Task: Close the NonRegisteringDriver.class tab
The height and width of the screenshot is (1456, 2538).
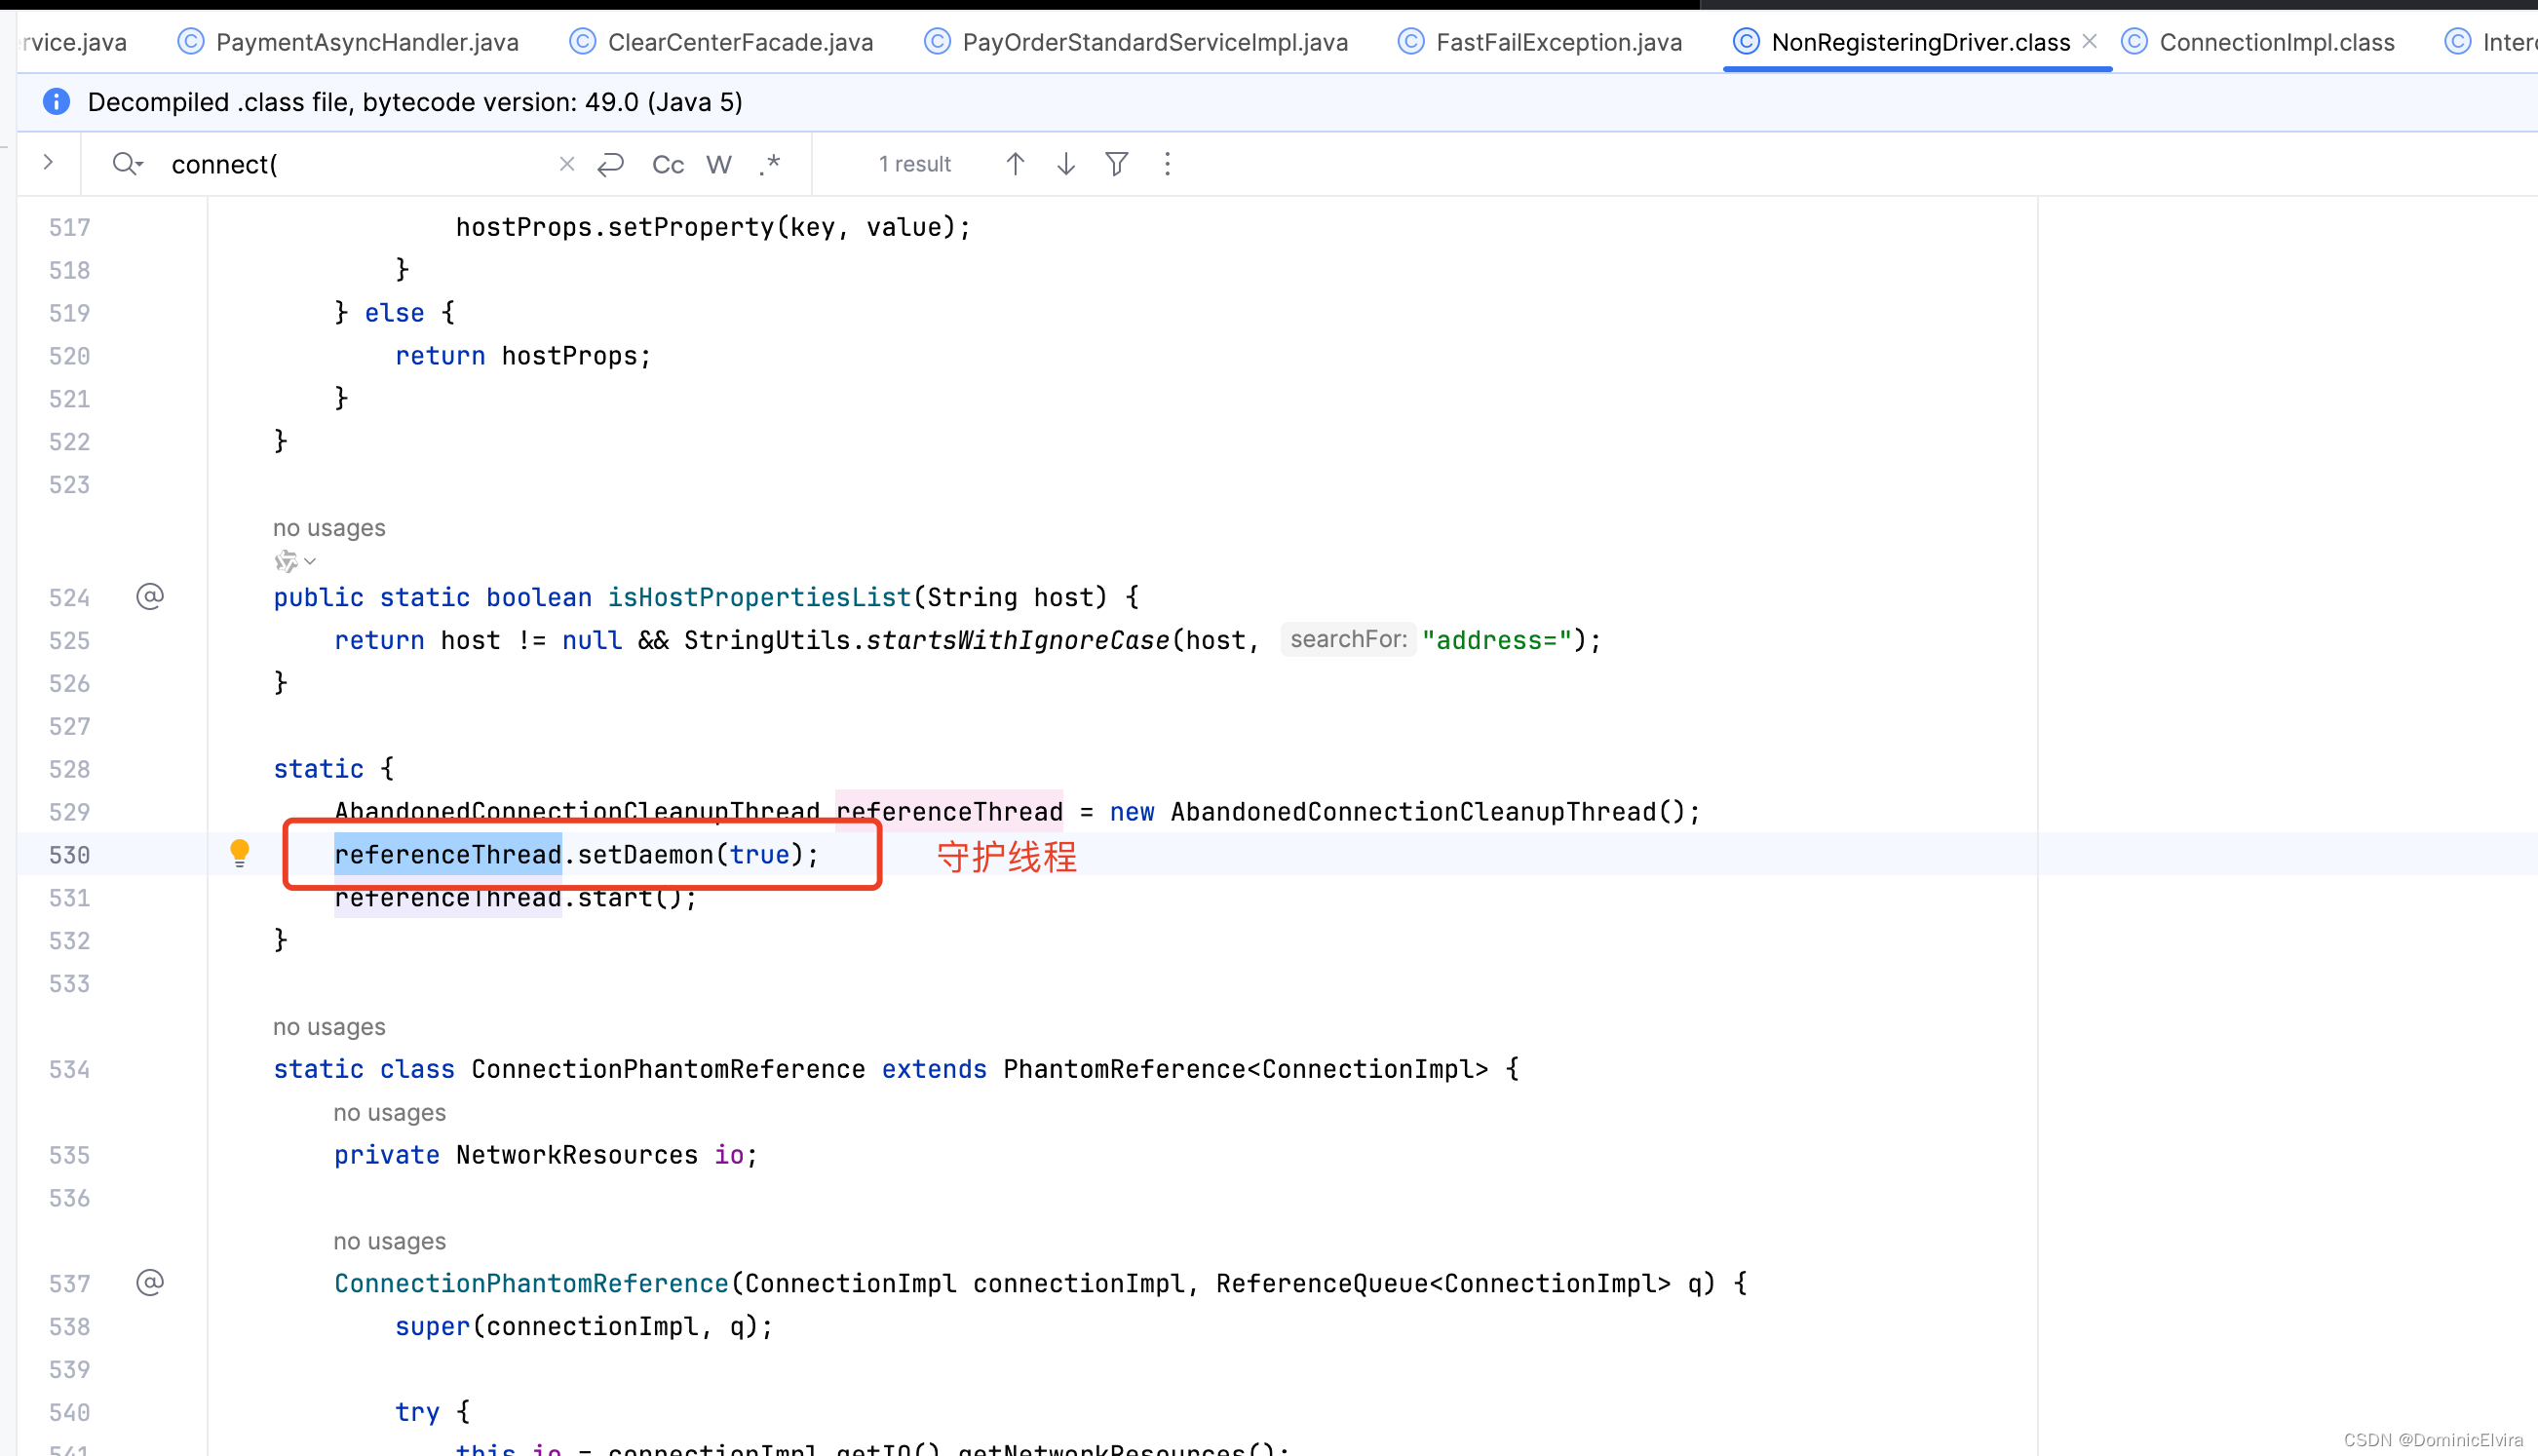Action: click(2089, 41)
